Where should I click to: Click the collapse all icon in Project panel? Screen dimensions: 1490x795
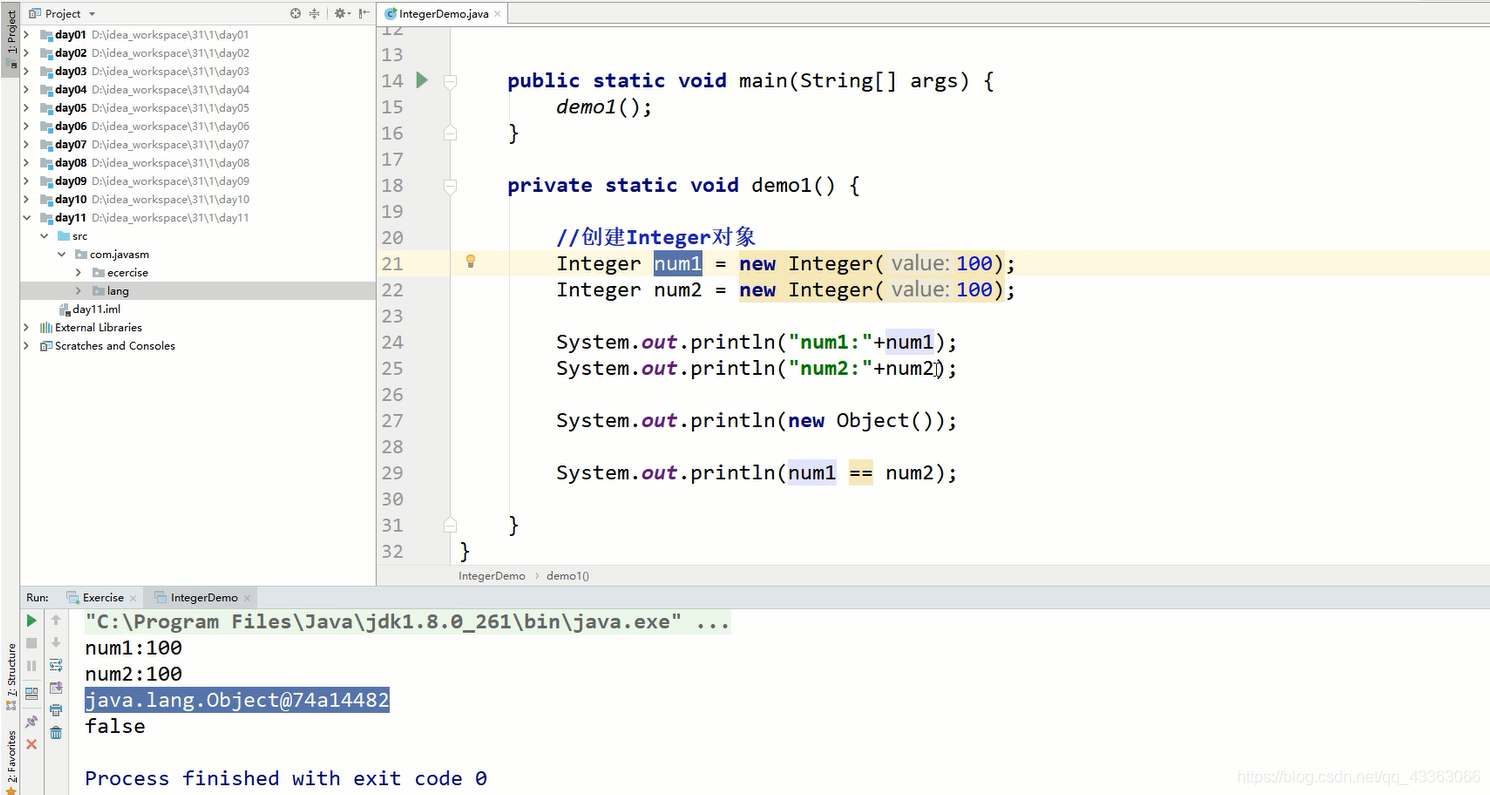click(x=314, y=14)
